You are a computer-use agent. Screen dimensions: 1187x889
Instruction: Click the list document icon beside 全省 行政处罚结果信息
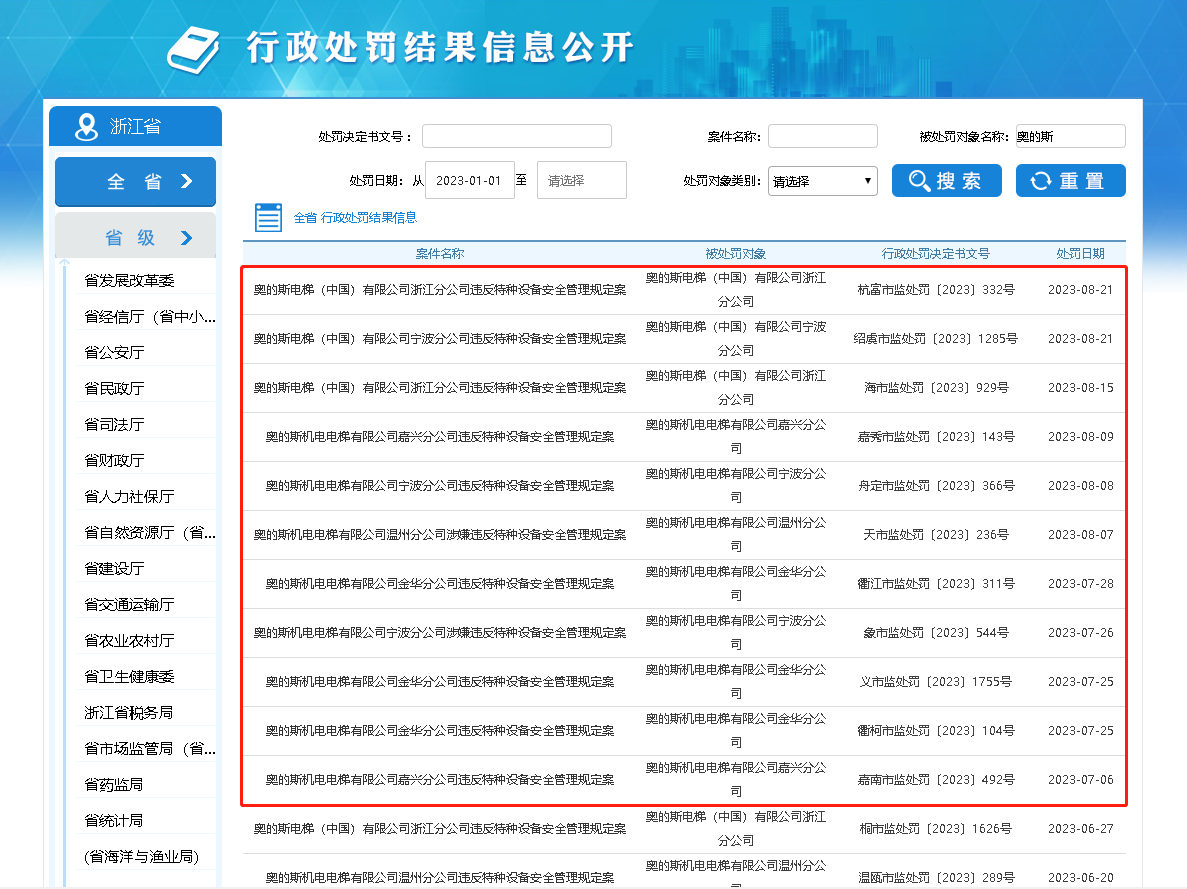tap(268, 217)
